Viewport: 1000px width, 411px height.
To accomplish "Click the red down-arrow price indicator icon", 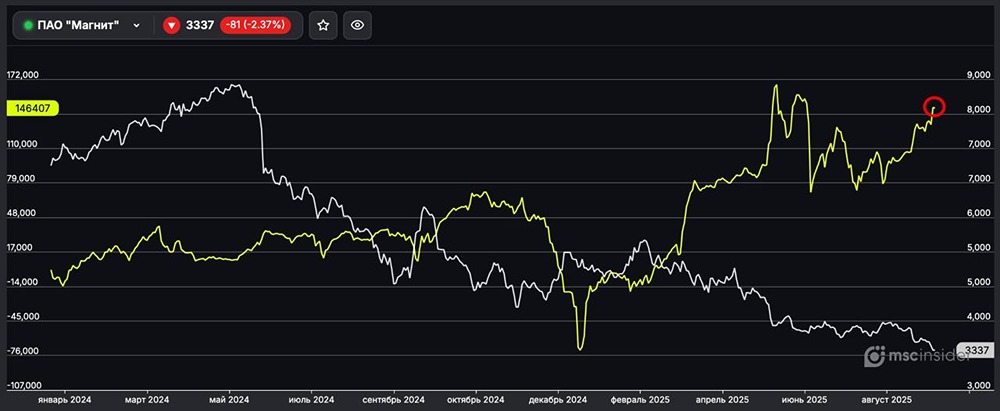I will (x=171, y=26).
